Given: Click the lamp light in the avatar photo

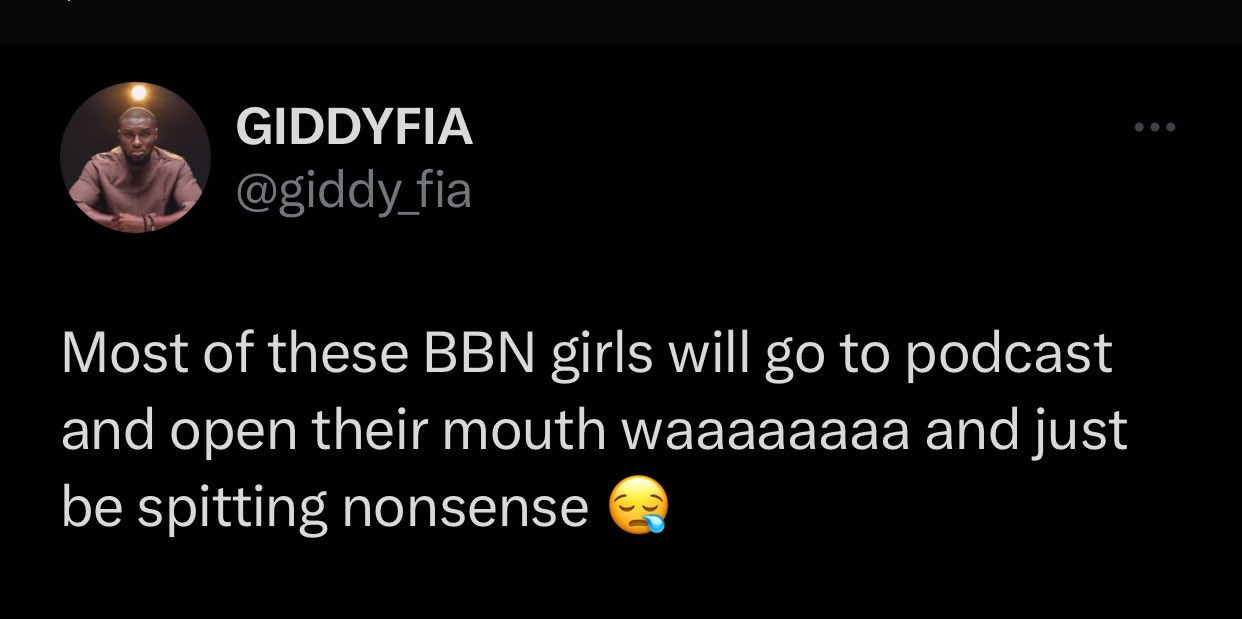Looking at the screenshot, I should pyautogui.click(x=138, y=93).
